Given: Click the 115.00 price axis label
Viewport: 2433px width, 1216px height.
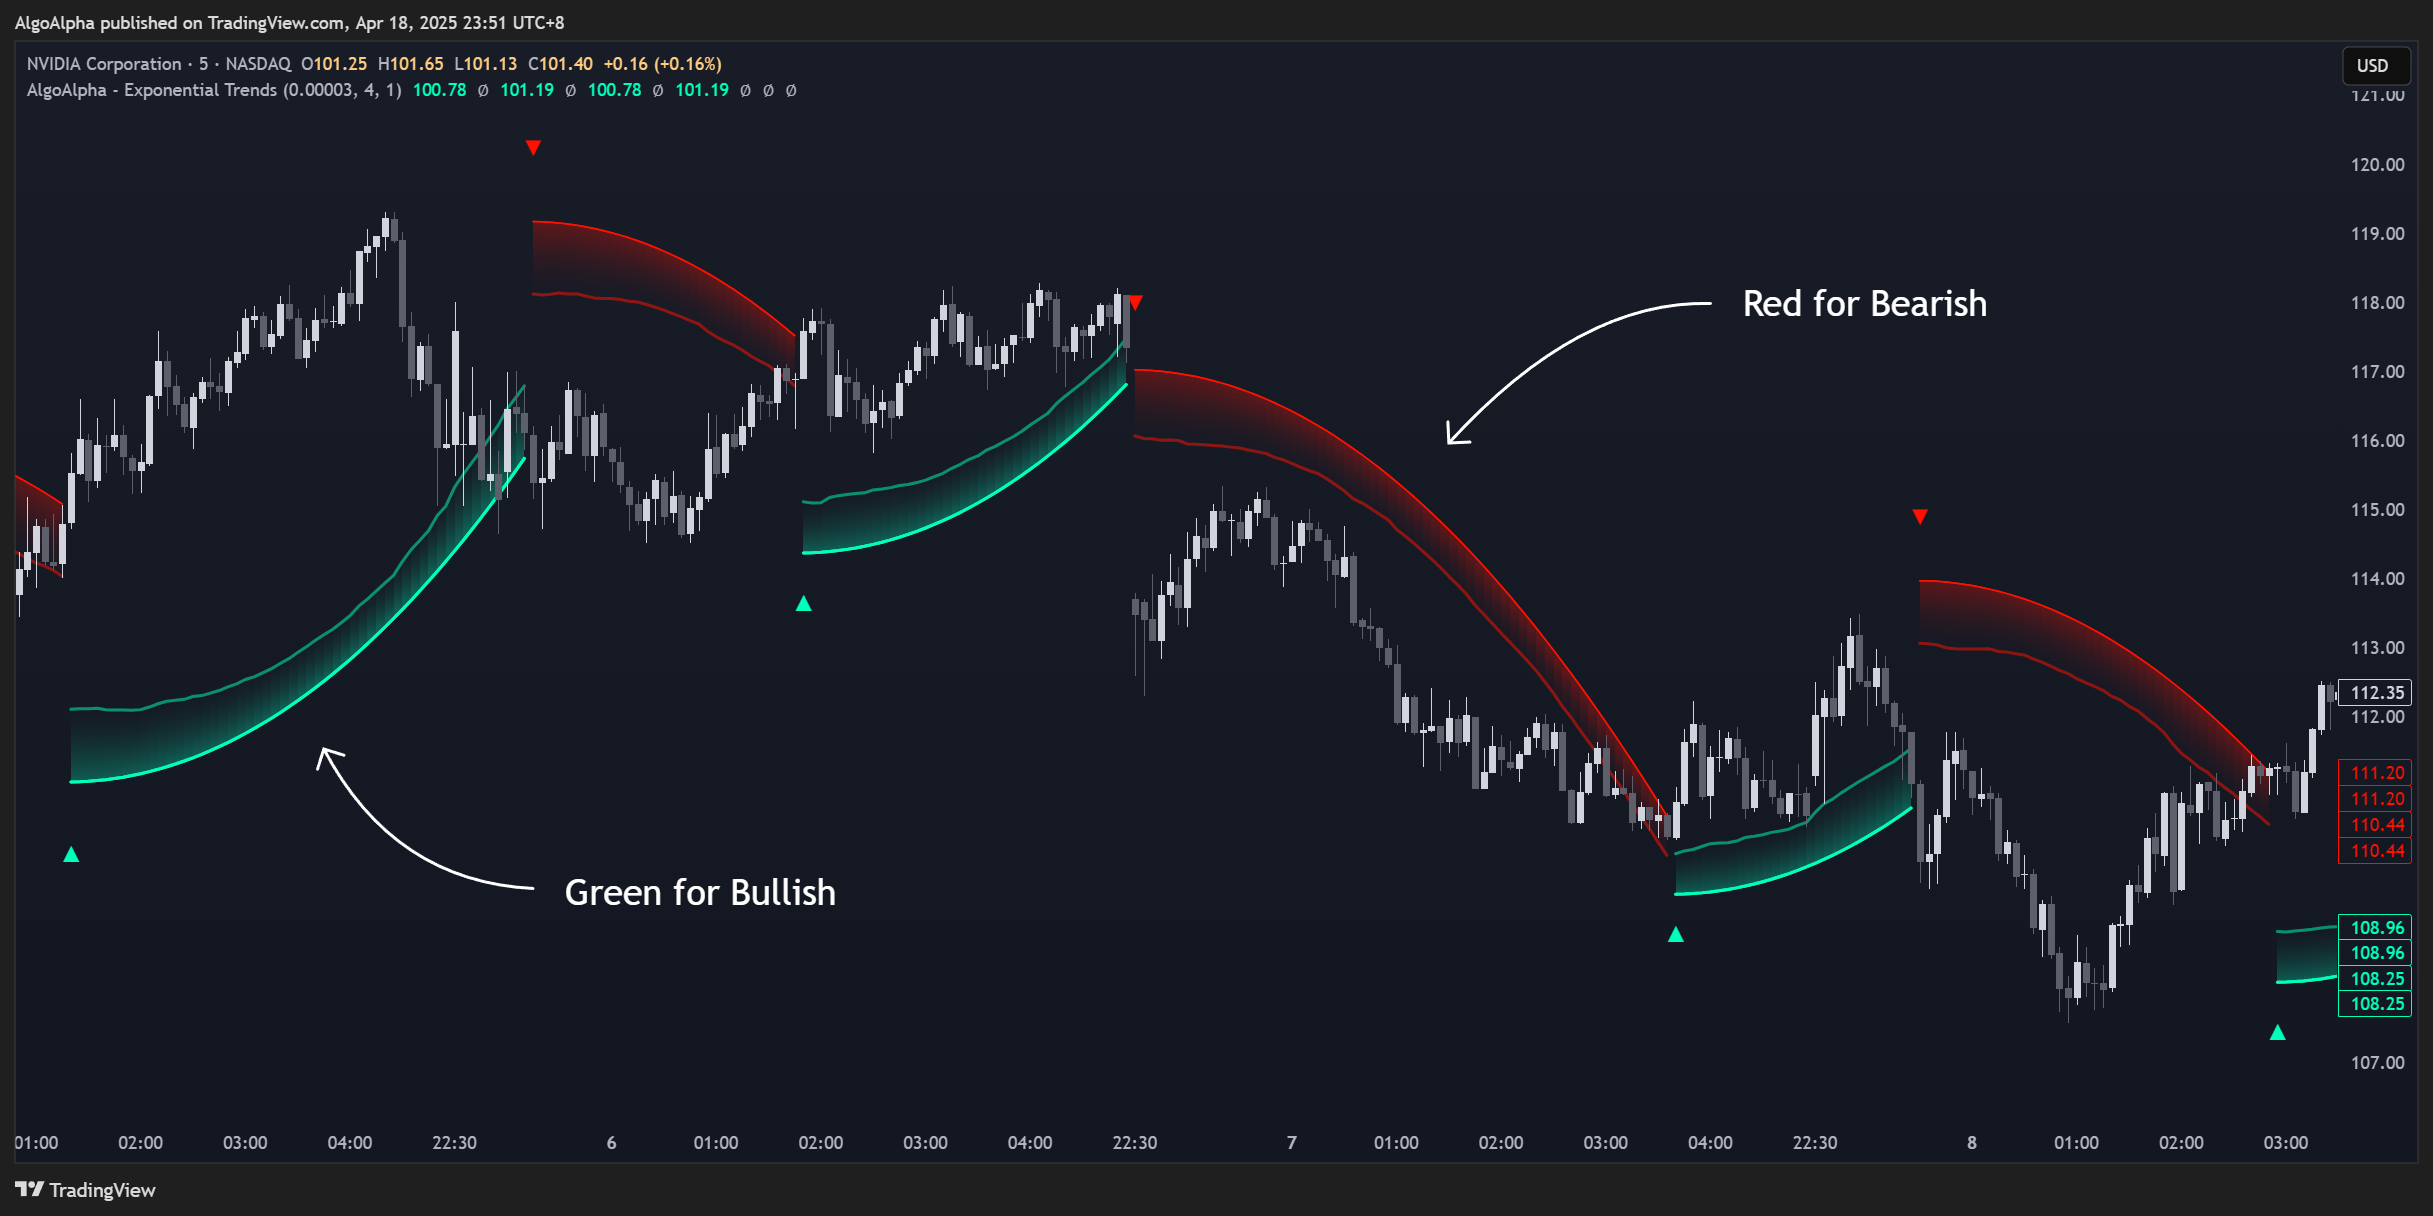Looking at the screenshot, I should (x=2377, y=510).
